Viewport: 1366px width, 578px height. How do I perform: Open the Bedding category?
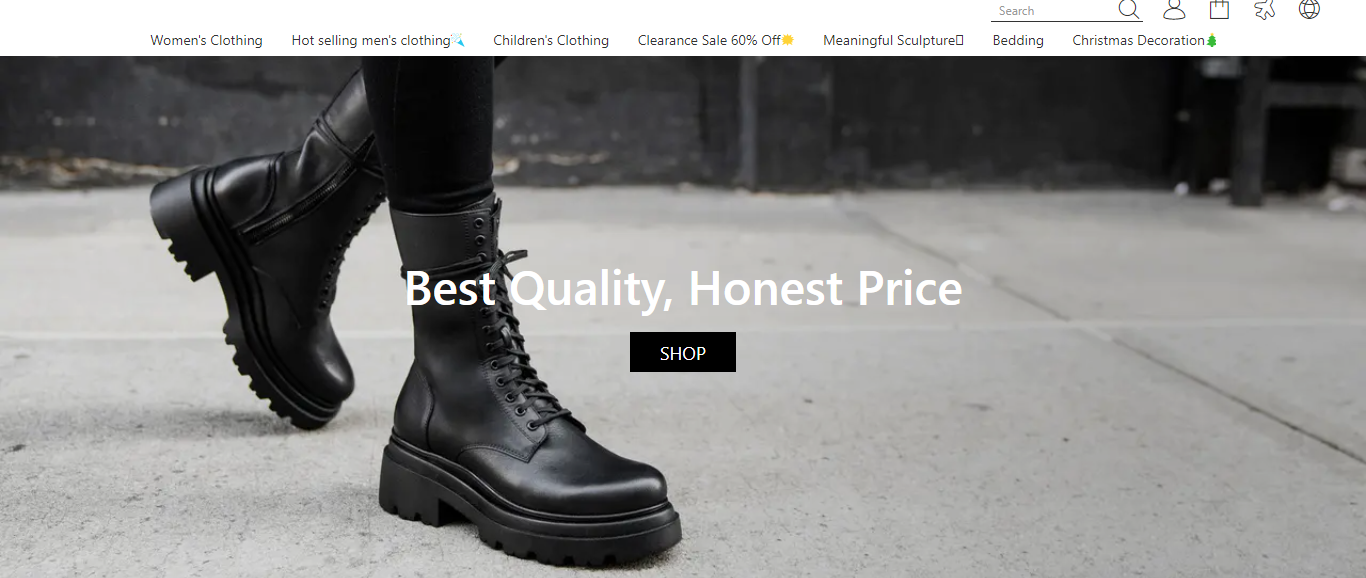tap(1018, 41)
